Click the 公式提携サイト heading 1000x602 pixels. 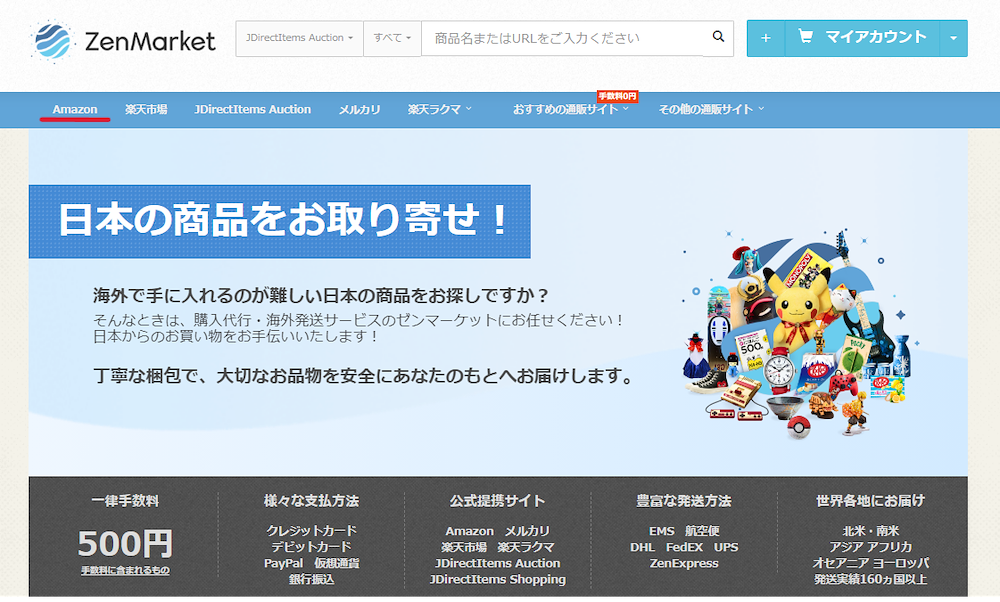(x=497, y=501)
